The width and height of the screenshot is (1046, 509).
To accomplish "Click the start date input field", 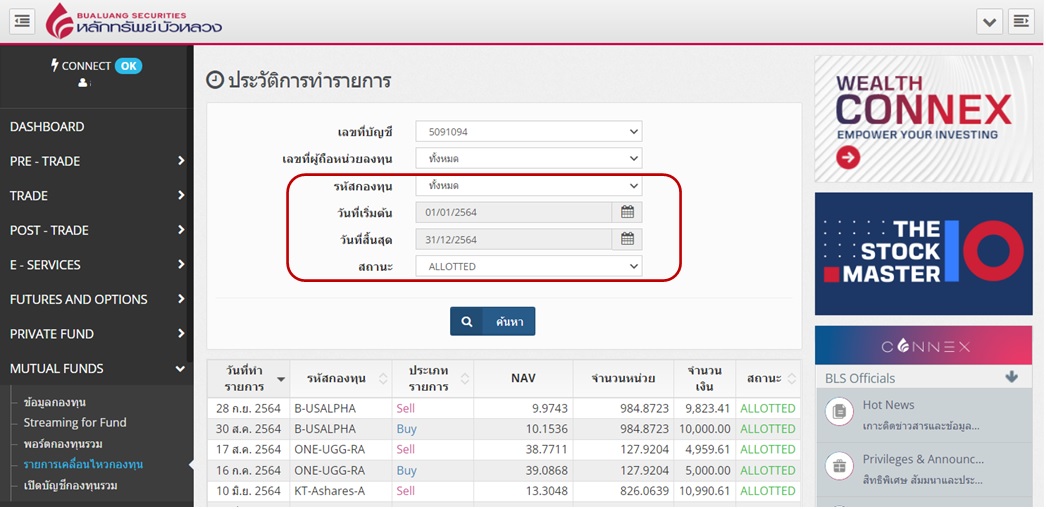I will [513, 212].
